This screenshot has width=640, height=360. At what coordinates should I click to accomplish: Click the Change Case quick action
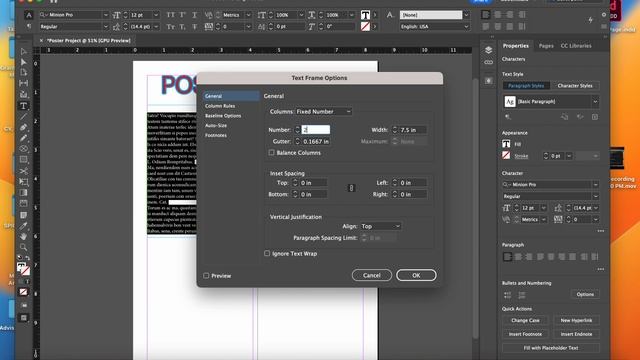point(525,320)
